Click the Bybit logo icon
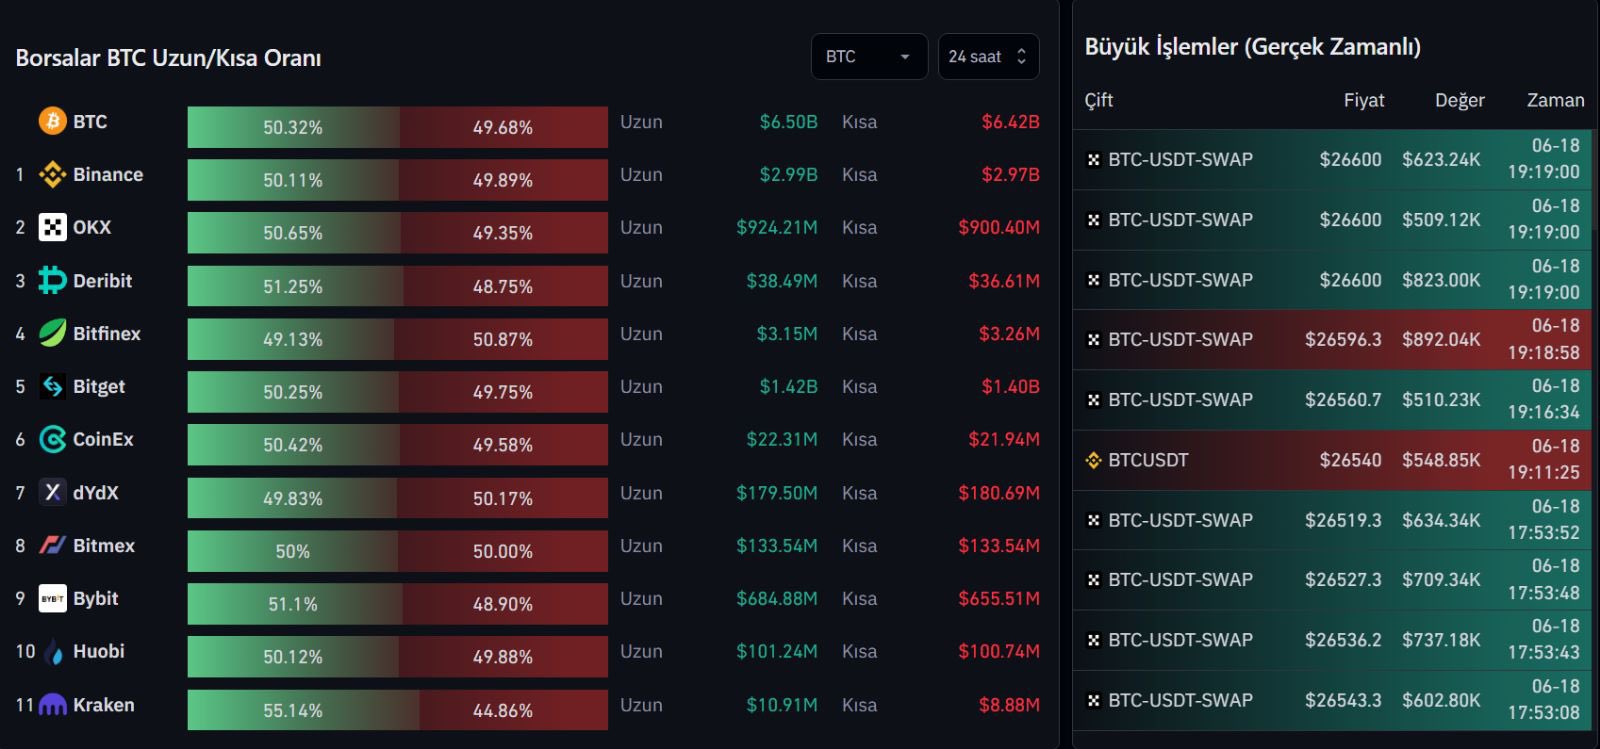 click(x=52, y=598)
